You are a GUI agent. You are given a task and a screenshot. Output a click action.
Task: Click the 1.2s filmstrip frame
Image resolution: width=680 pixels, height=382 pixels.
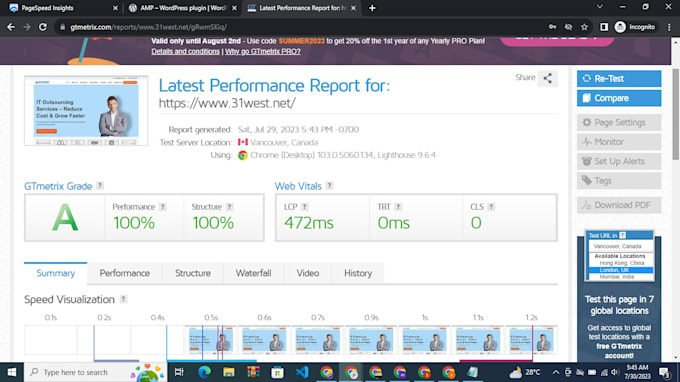pyautogui.click(x=531, y=340)
